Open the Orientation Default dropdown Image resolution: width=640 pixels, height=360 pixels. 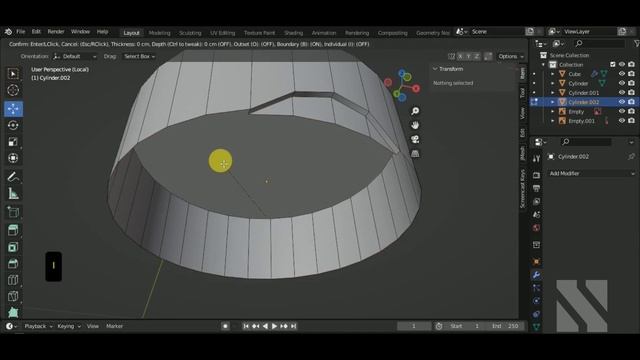(75, 56)
